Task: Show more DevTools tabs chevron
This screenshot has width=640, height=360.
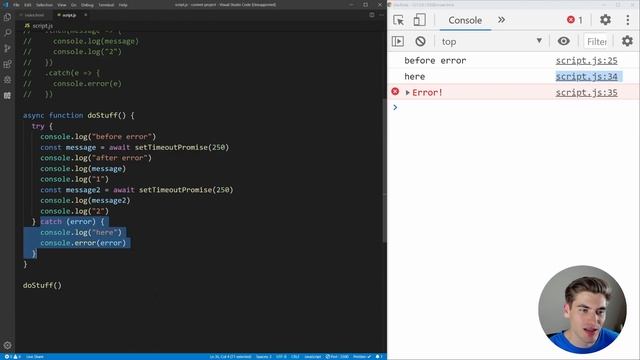Action: click(x=501, y=20)
